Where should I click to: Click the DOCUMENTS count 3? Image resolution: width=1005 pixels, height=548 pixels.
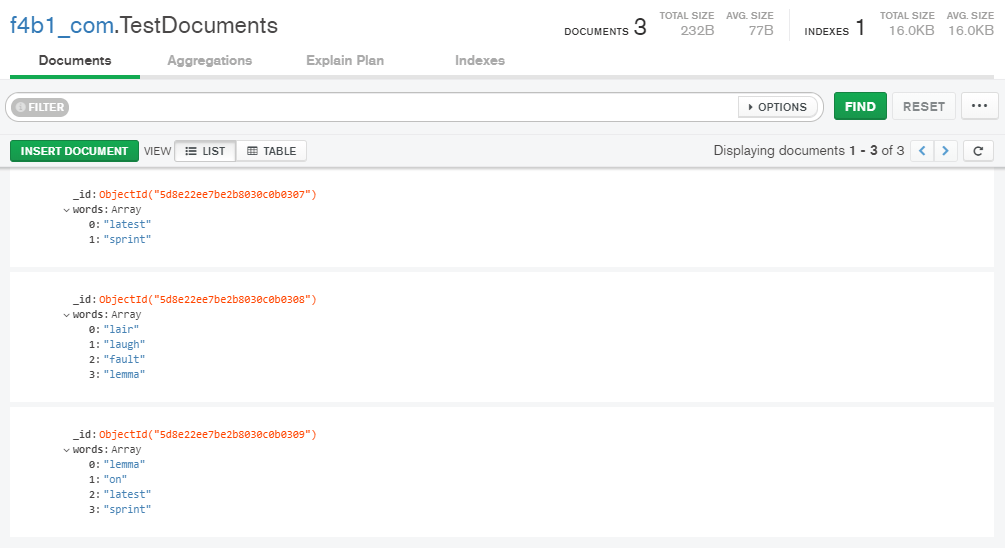pyautogui.click(x=640, y=27)
